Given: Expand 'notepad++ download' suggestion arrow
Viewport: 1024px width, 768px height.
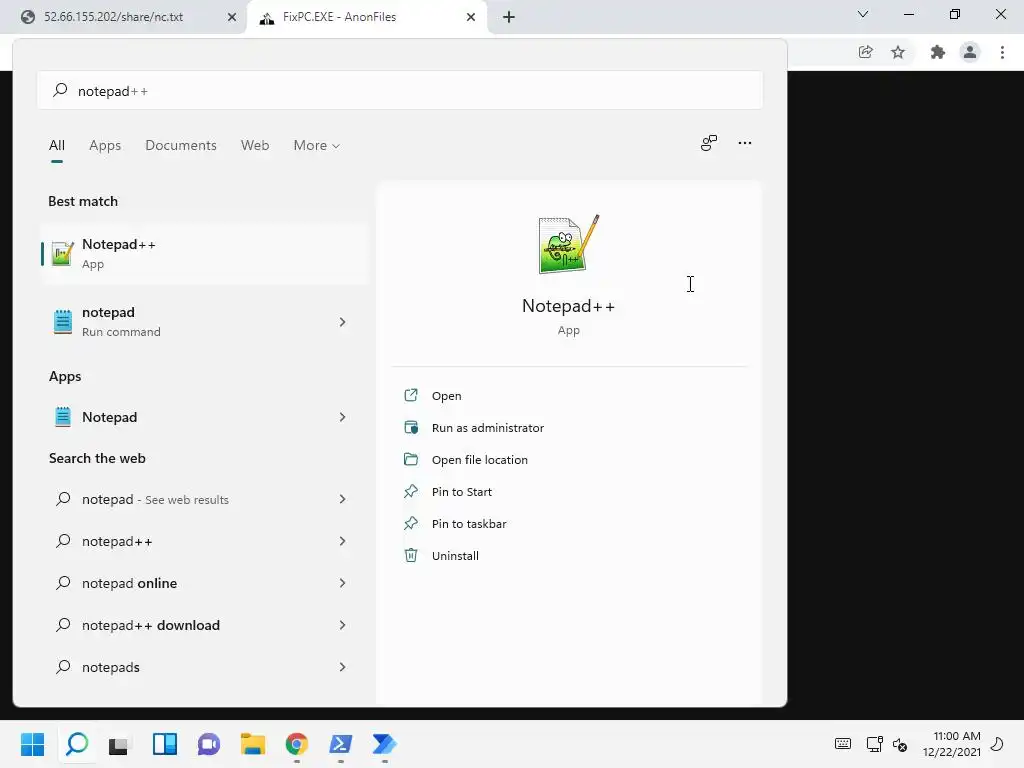Looking at the screenshot, I should [x=342, y=626].
